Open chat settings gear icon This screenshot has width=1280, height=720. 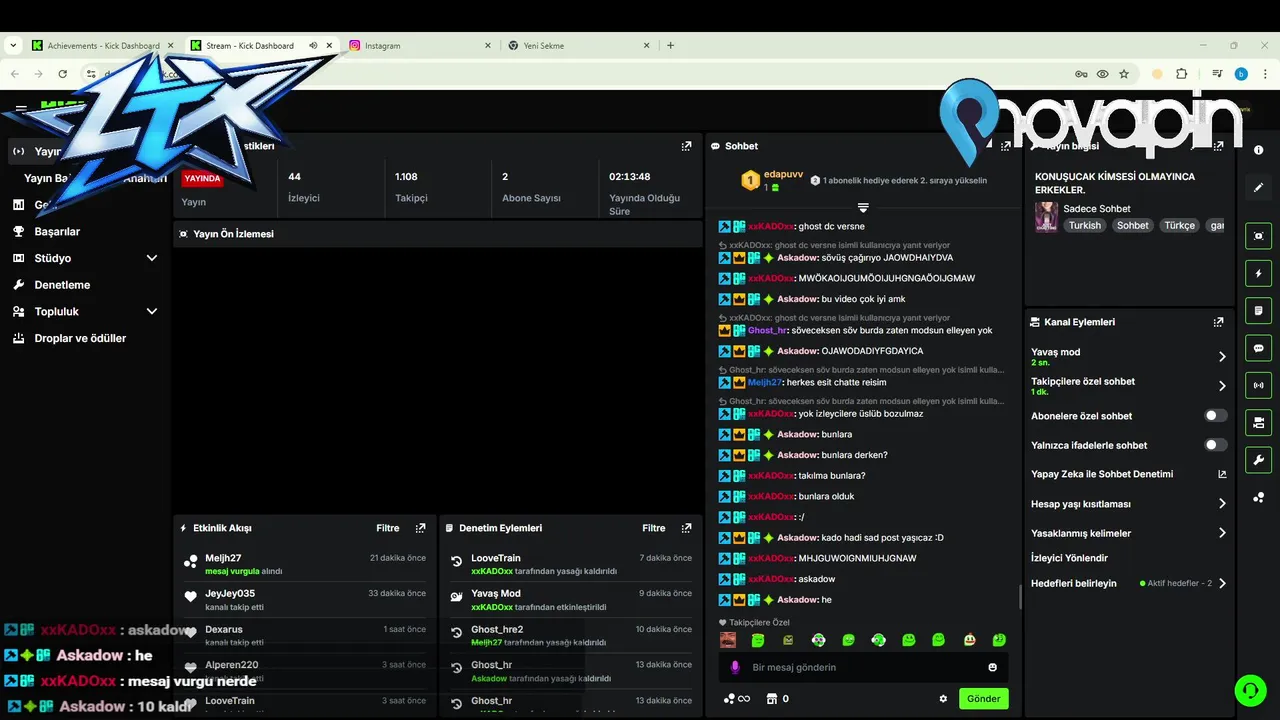(943, 699)
